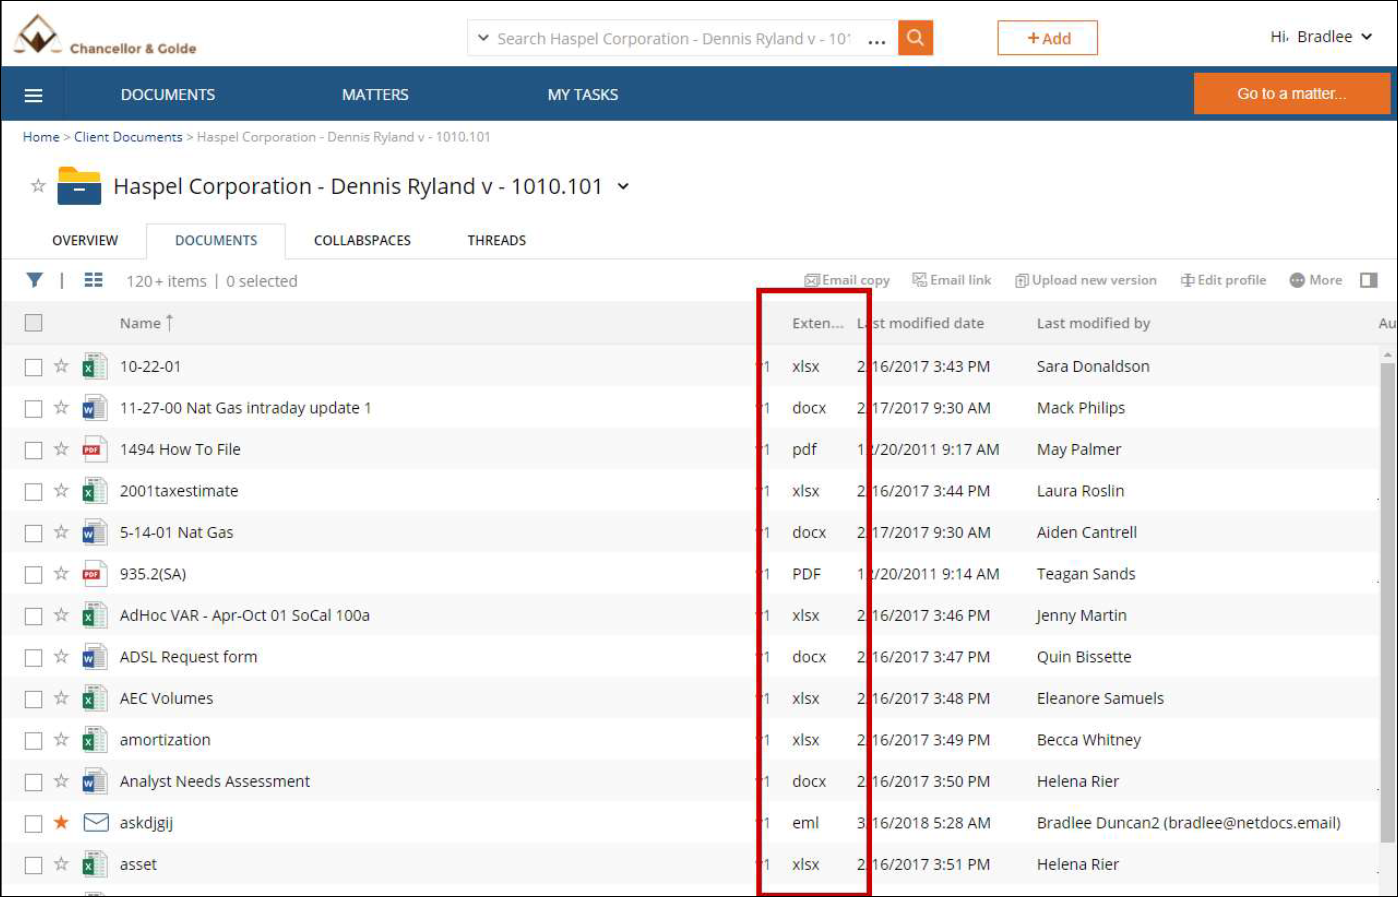Select all items with header checkbox
This screenshot has height=897, width=1398.
click(x=33, y=323)
